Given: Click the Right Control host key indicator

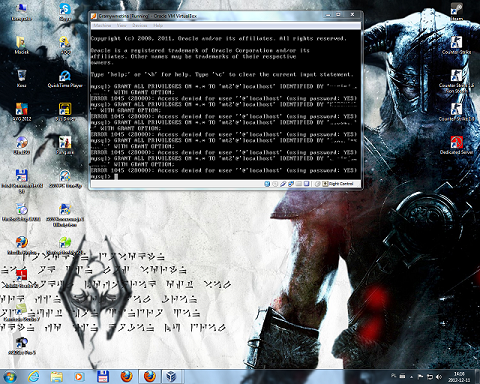Looking at the screenshot, I should coord(338,184).
